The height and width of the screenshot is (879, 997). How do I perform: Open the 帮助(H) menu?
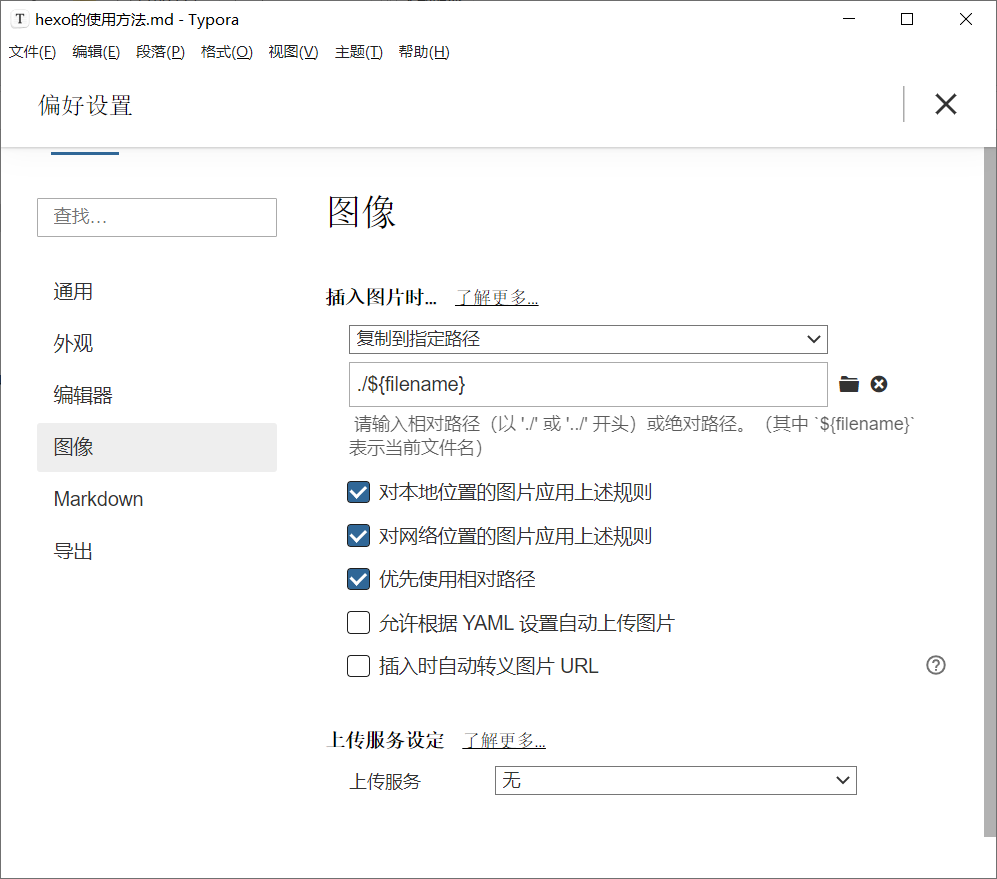pos(424,52)
